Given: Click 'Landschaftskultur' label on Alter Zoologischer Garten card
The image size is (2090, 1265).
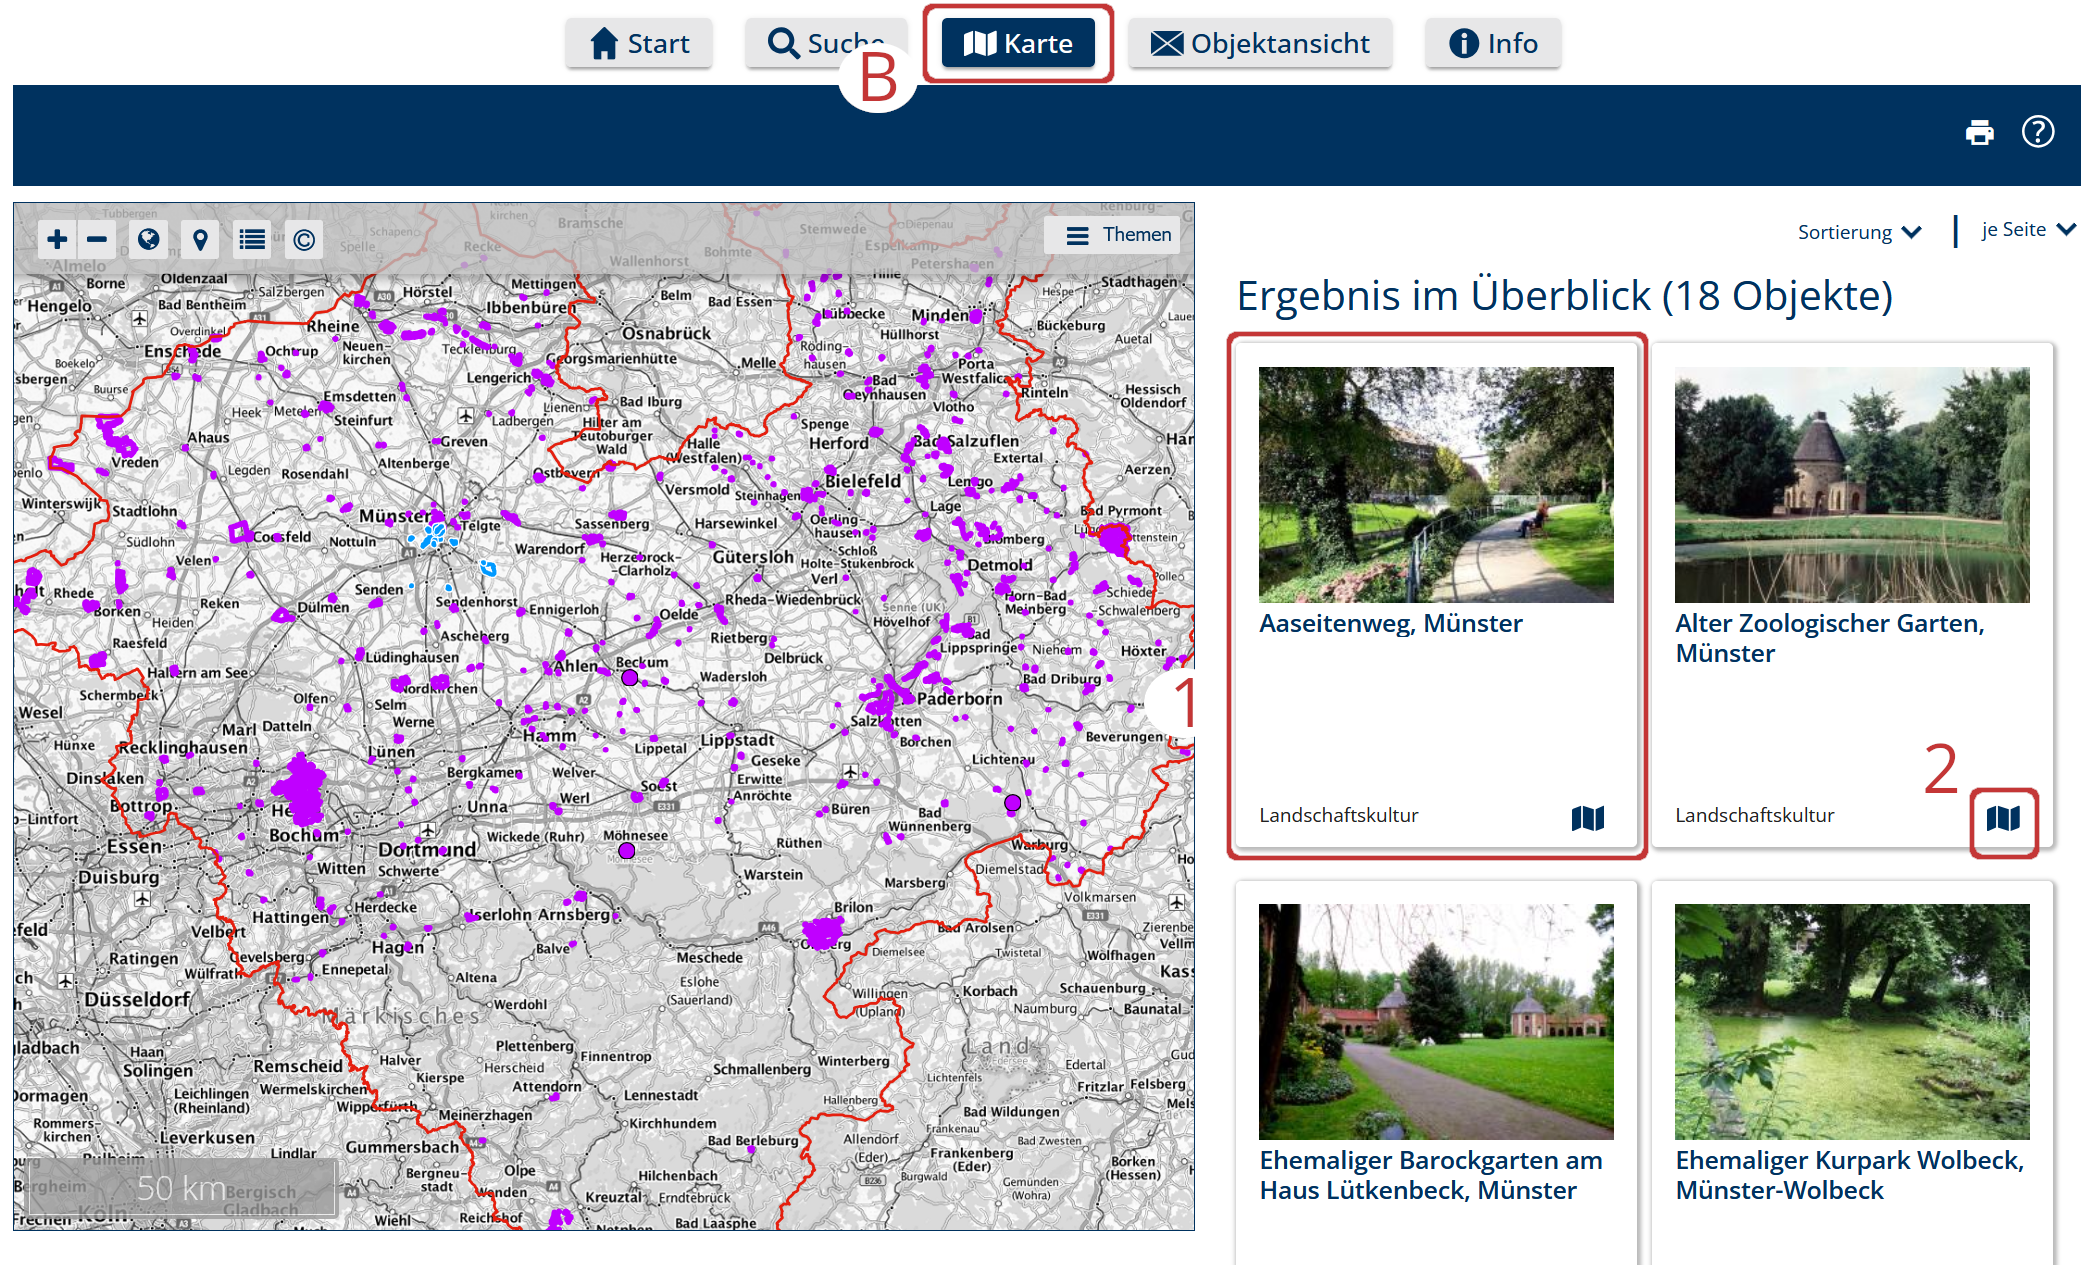Looking at the screenshot, I should point(1754,815).
